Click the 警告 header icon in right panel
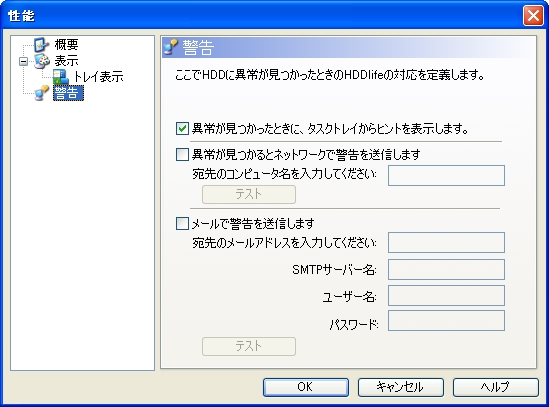Image resolution: width=549 pixels, height=407 pixels. (x=171, y=47)
